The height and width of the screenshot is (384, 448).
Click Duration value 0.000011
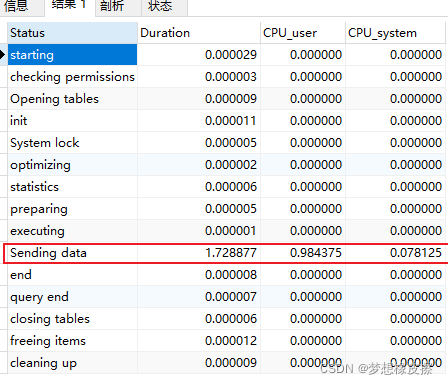coord(231,121)
